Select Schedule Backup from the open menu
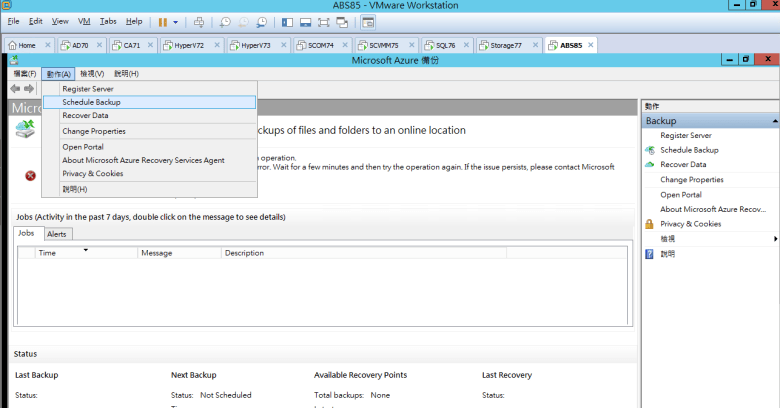This screenshot has width=780, height=408. [x=91, y=102]
